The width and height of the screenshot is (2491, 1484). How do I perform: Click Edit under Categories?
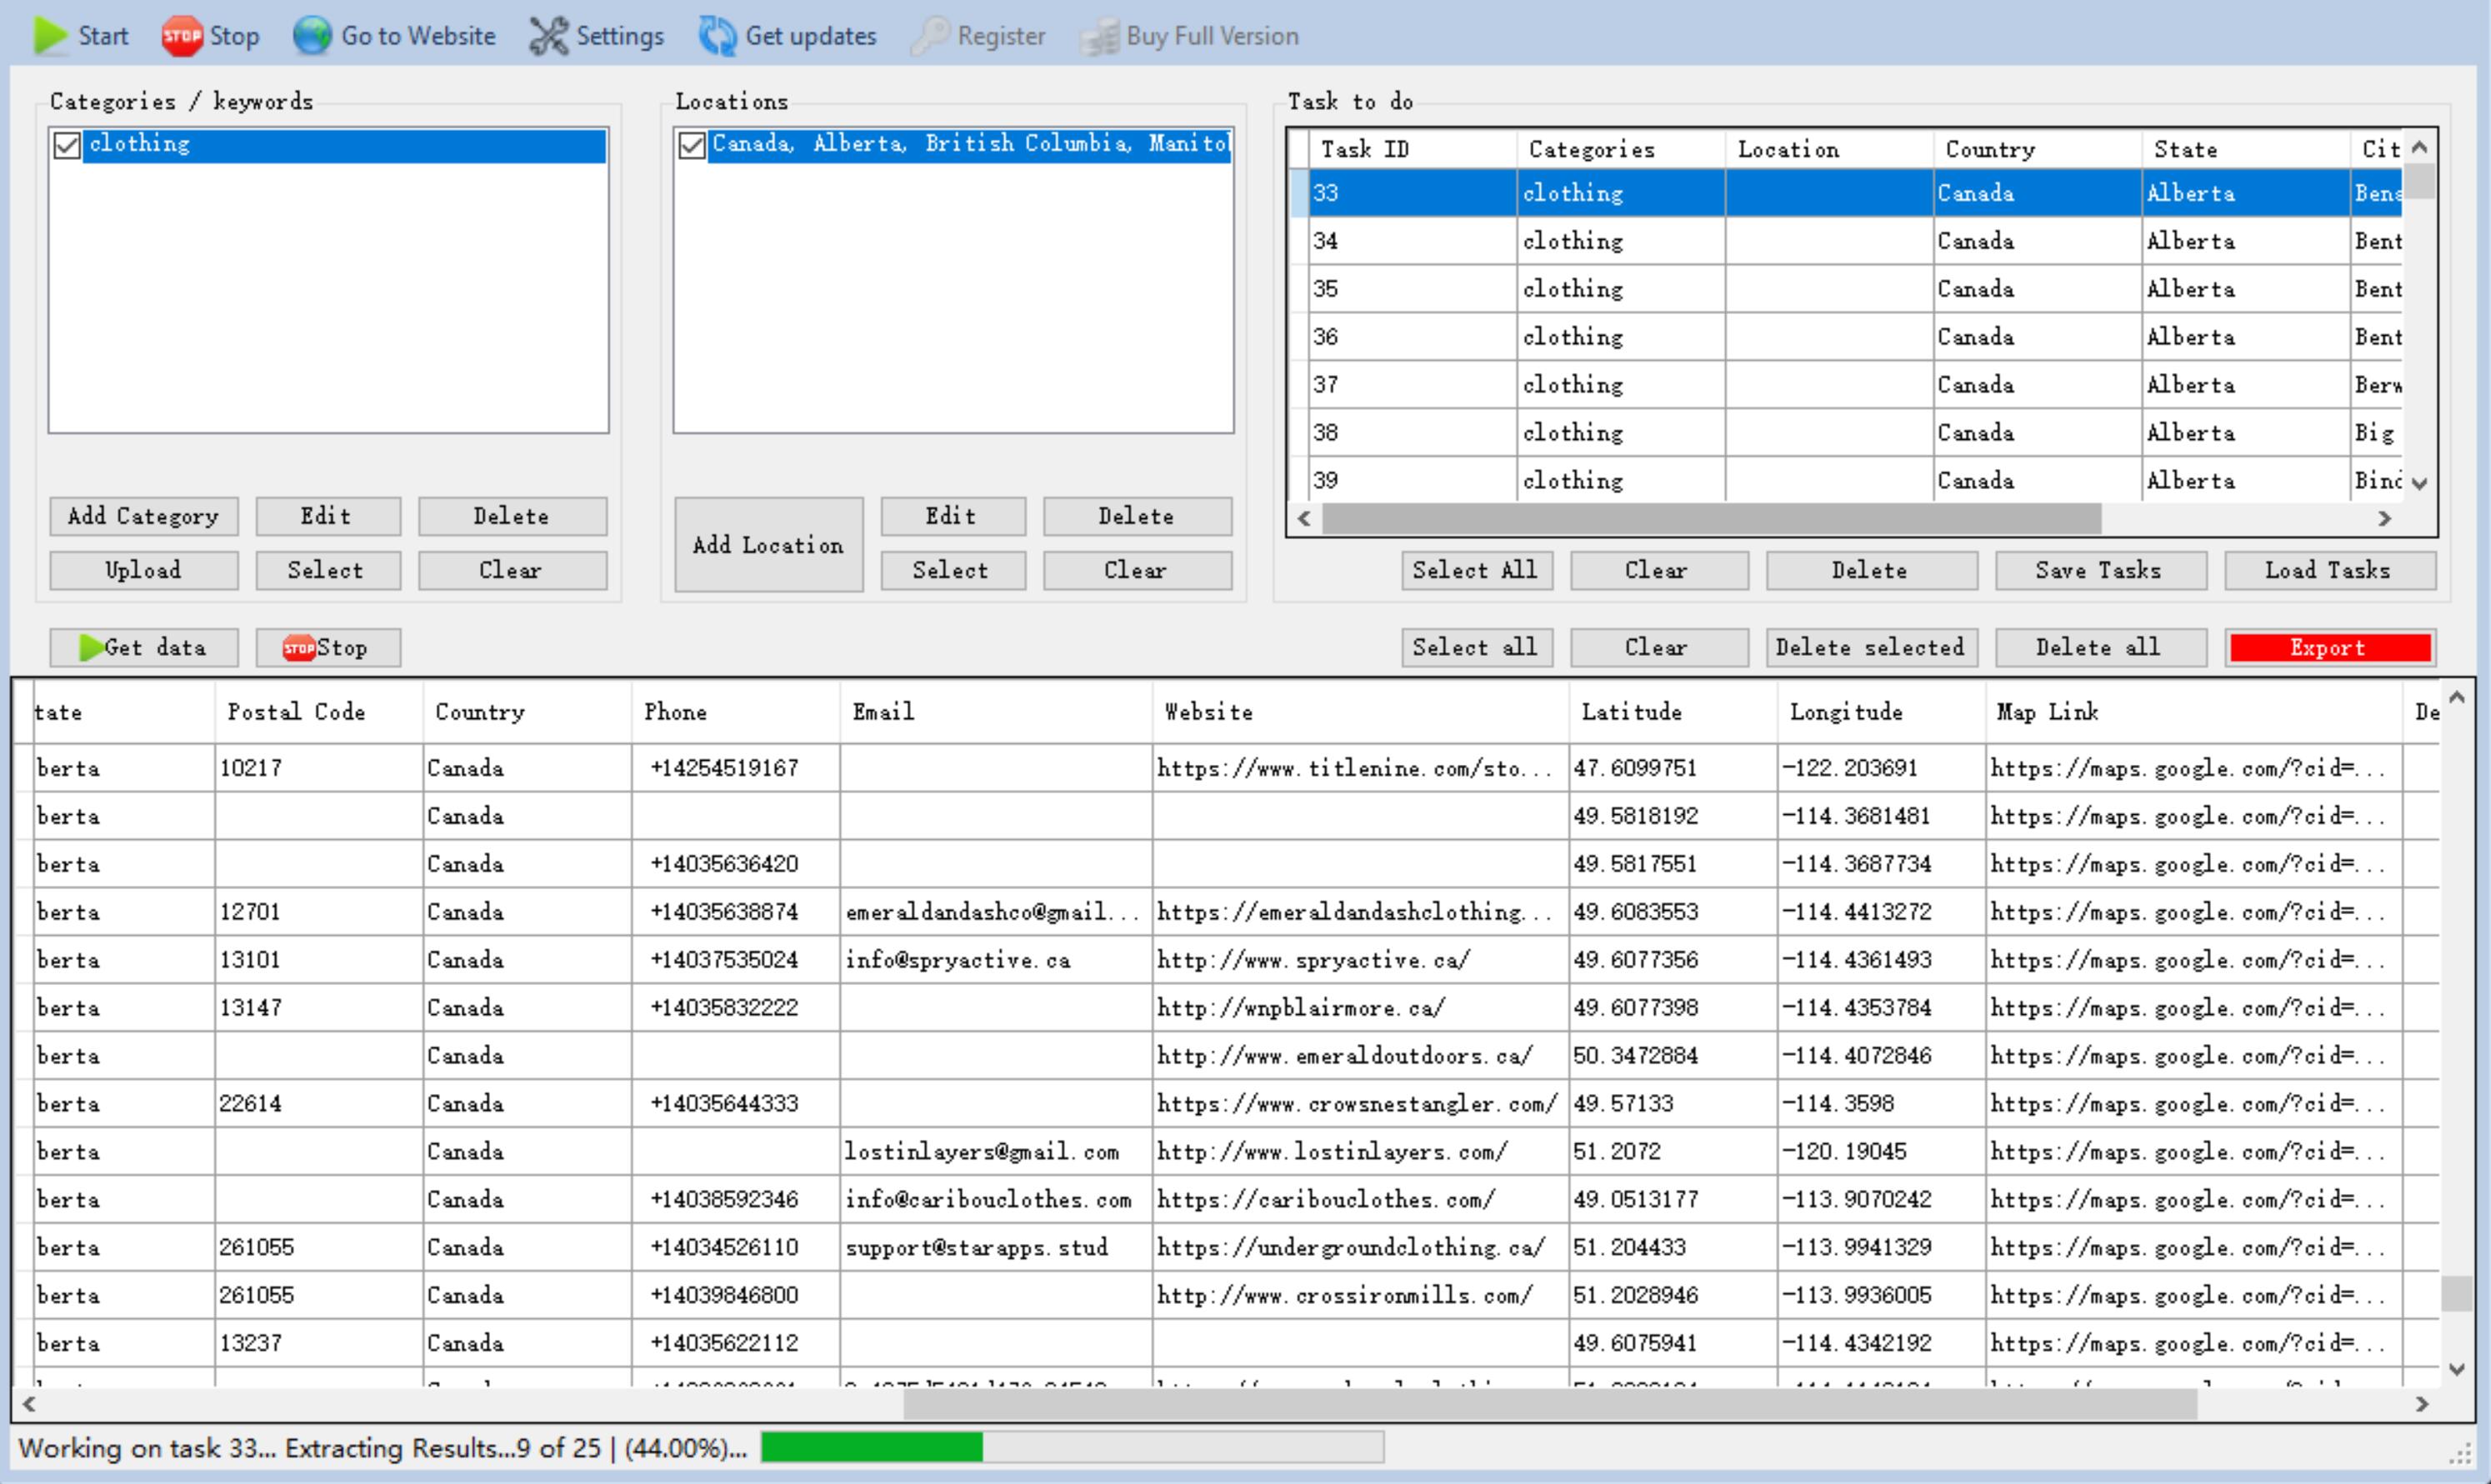coord(328,516)
